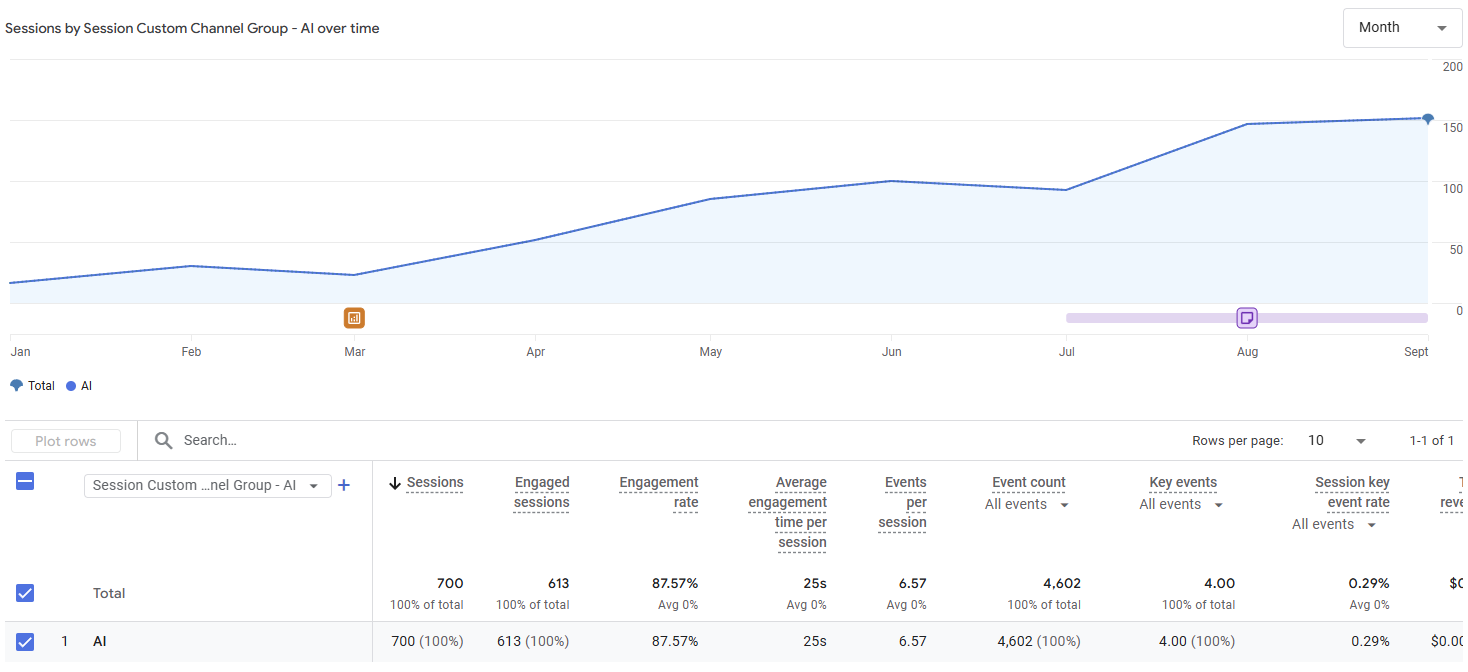This screenshot has height=672, width=1468.
Task: Click the orange insights icon near Mar
Action: pyautogui.click(x=354, y=318)
